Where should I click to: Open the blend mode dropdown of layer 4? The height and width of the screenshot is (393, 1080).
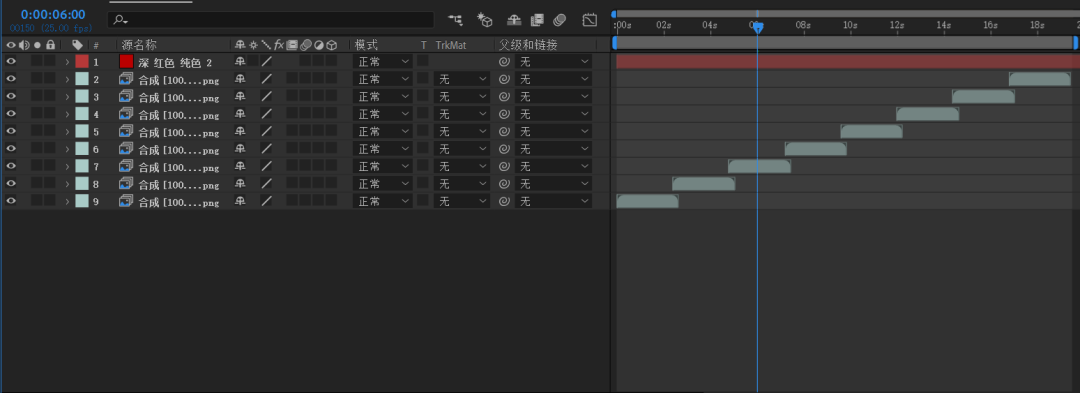tap(382, 114)
